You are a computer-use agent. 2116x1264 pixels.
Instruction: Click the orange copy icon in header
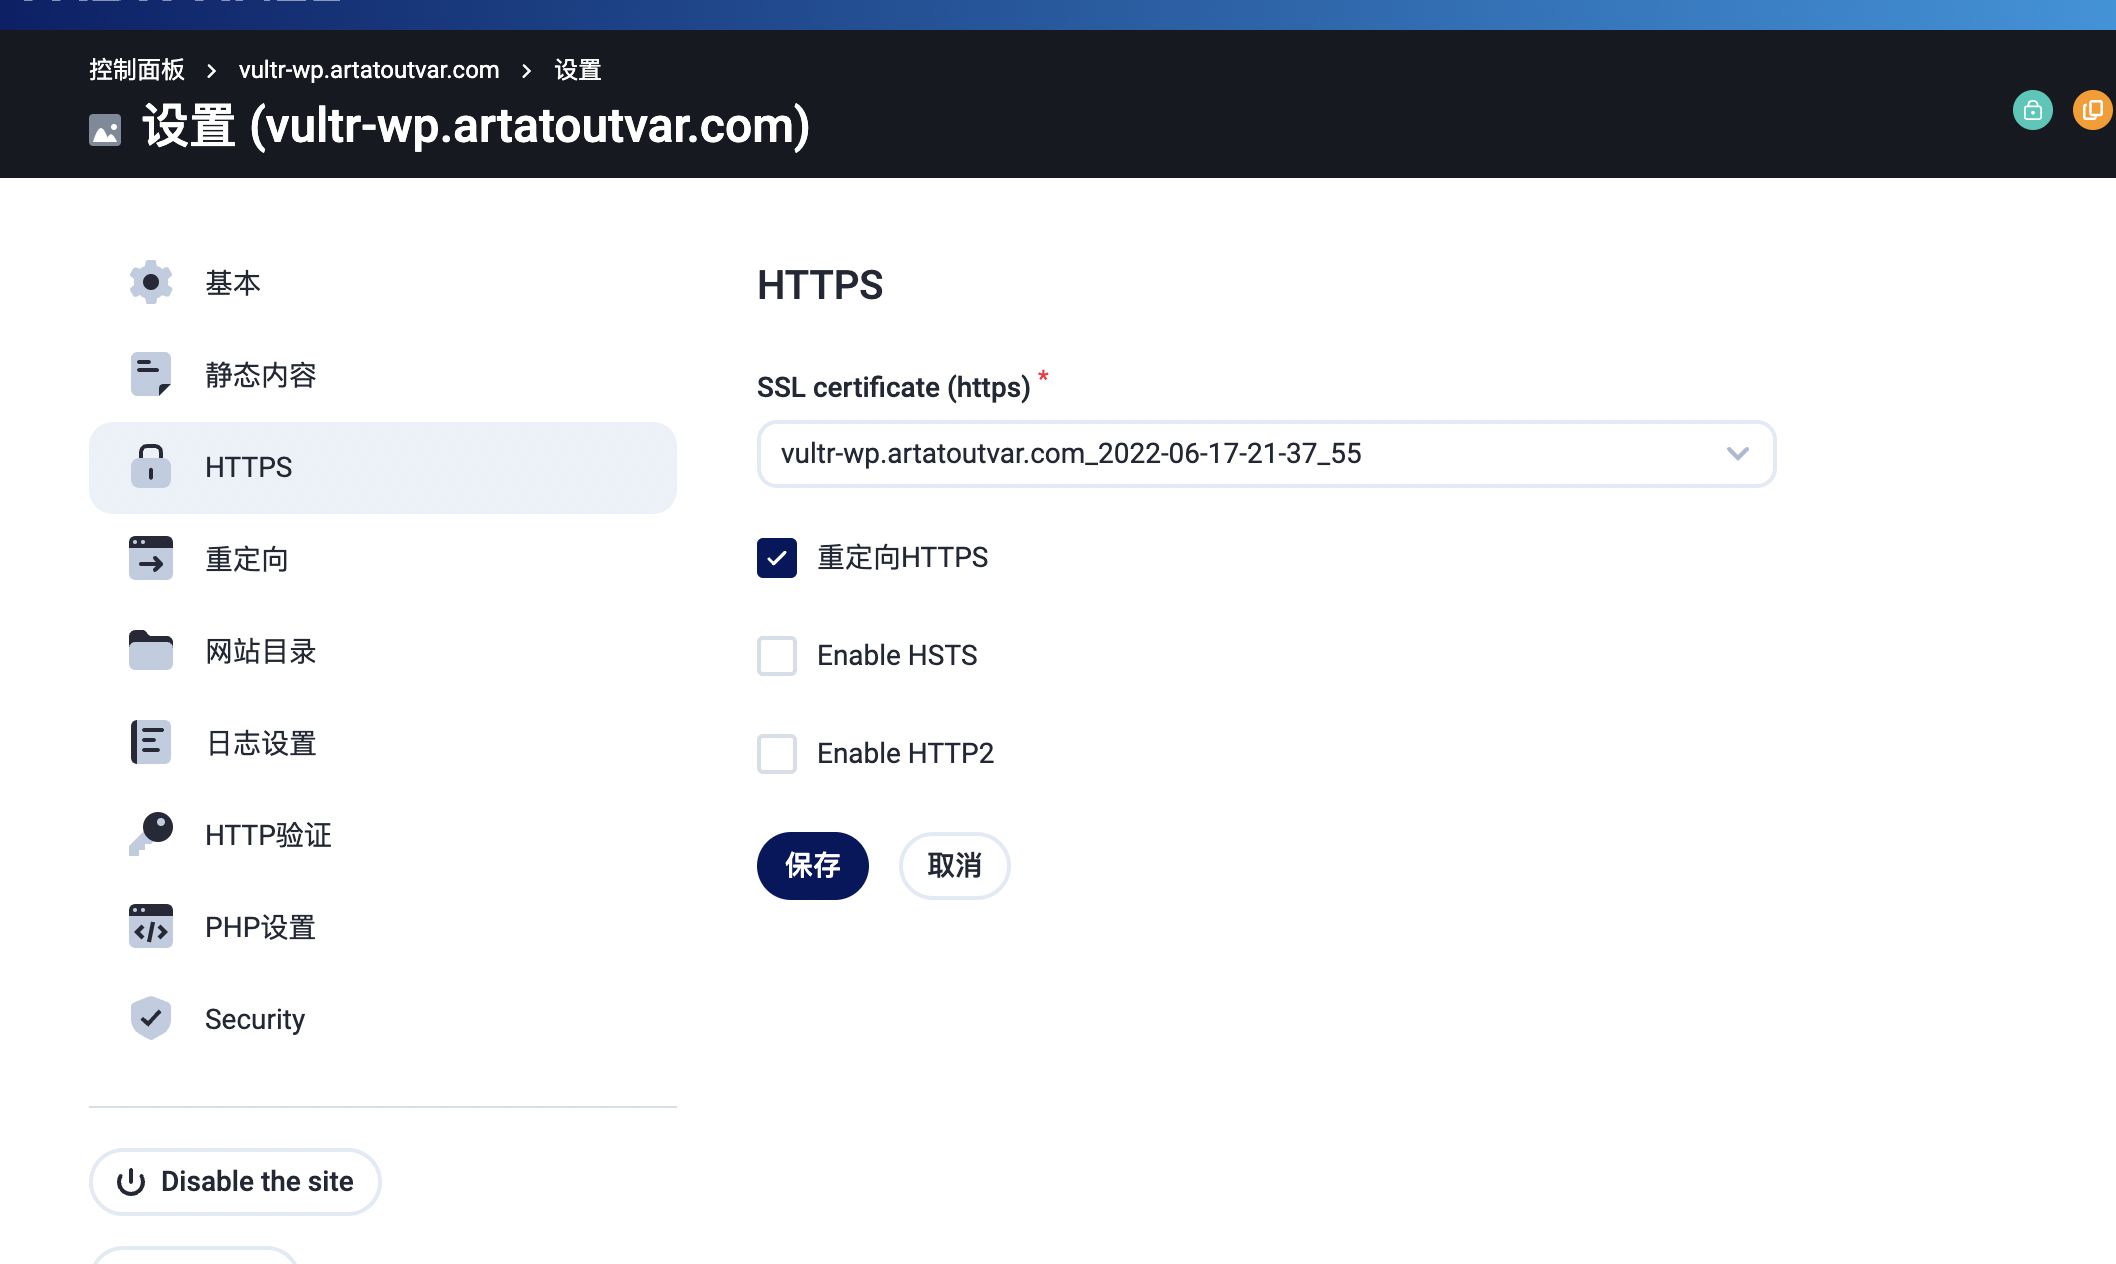[2092, 110]
